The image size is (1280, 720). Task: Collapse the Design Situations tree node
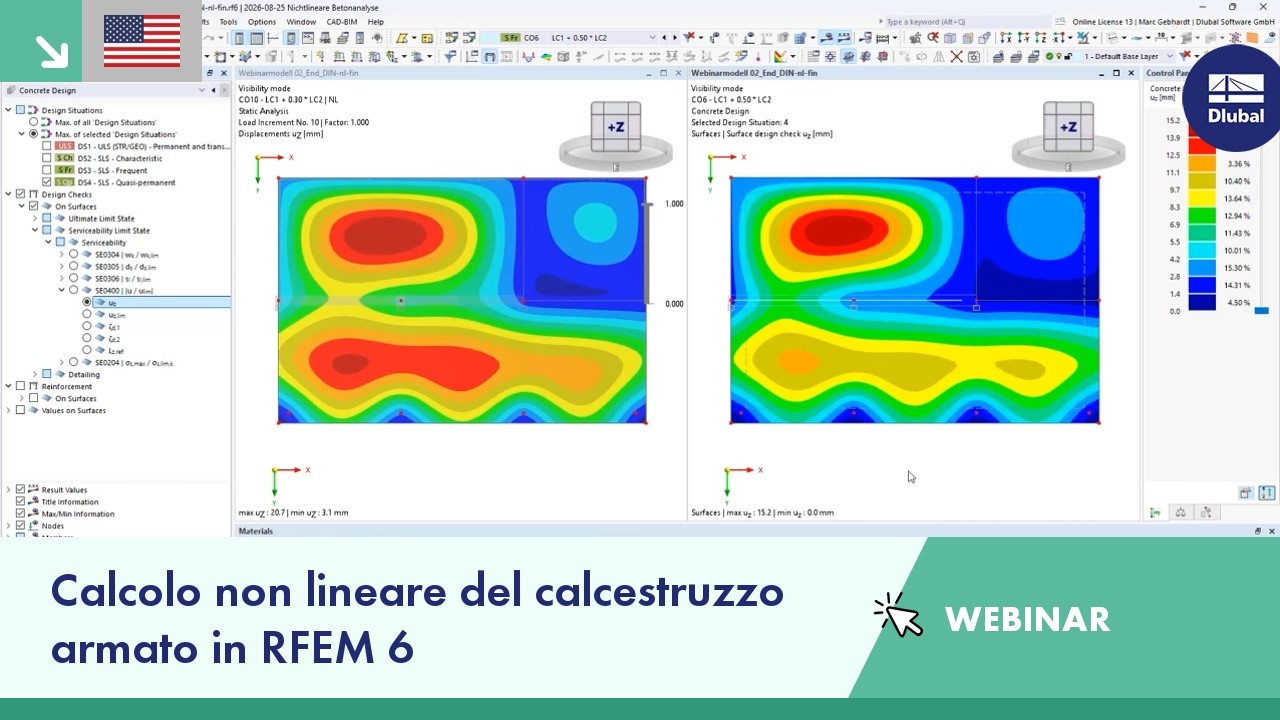[9, 110]
